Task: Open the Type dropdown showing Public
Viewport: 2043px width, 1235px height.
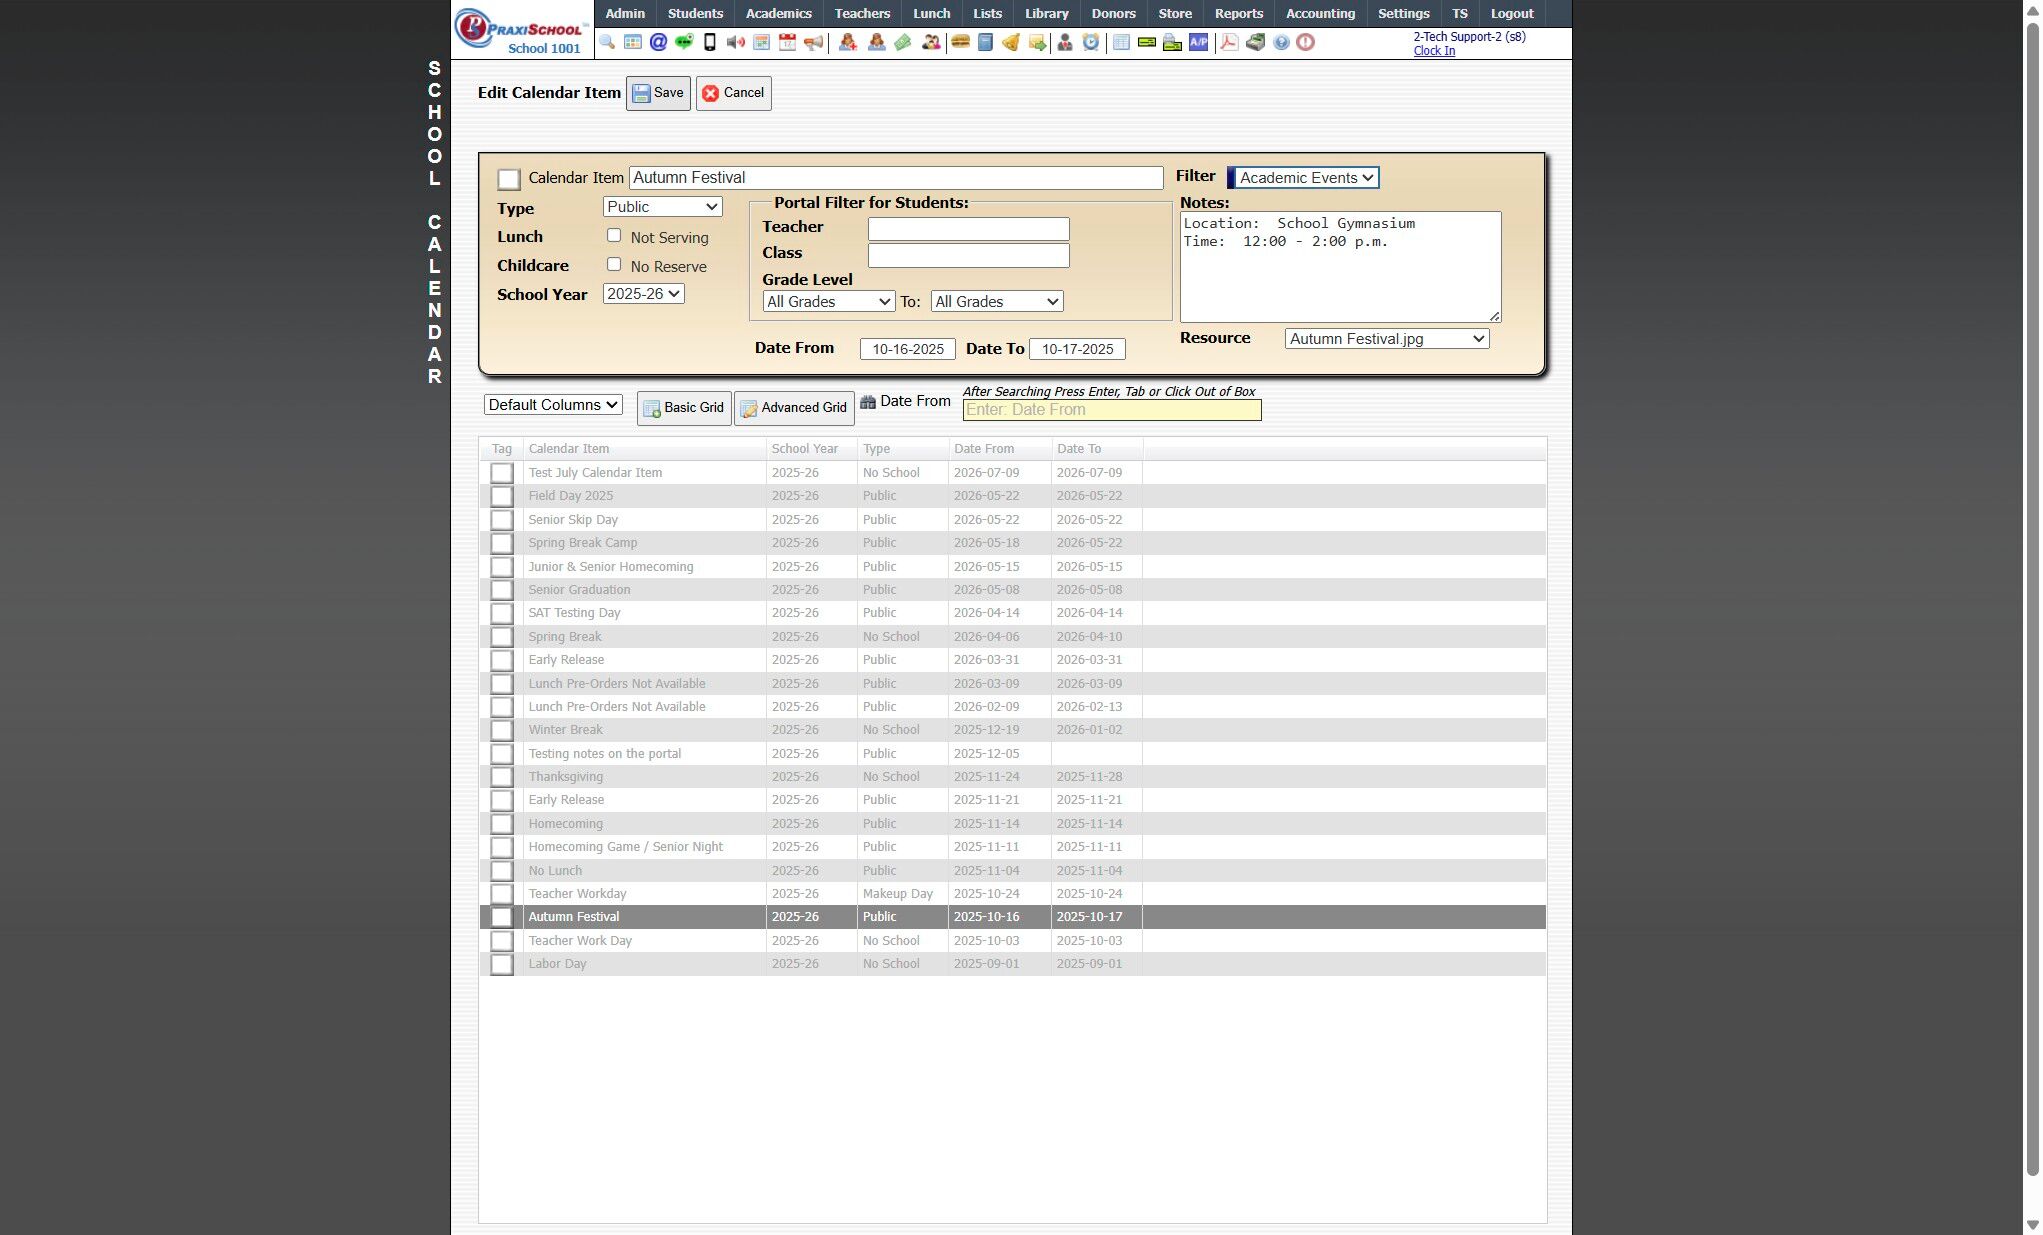Action: (x=662, y=207)
